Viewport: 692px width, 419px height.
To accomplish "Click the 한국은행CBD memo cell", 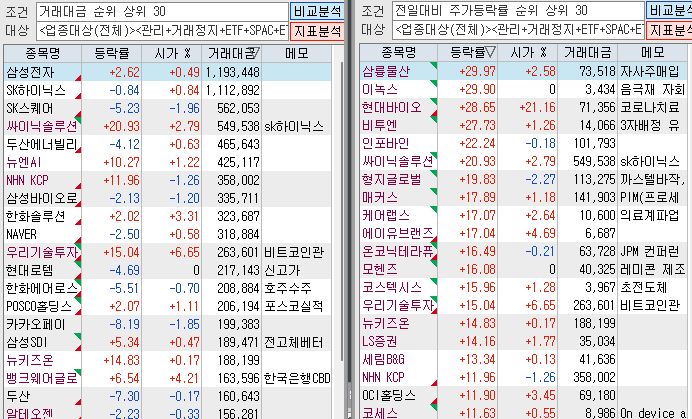I will point(297,378).
